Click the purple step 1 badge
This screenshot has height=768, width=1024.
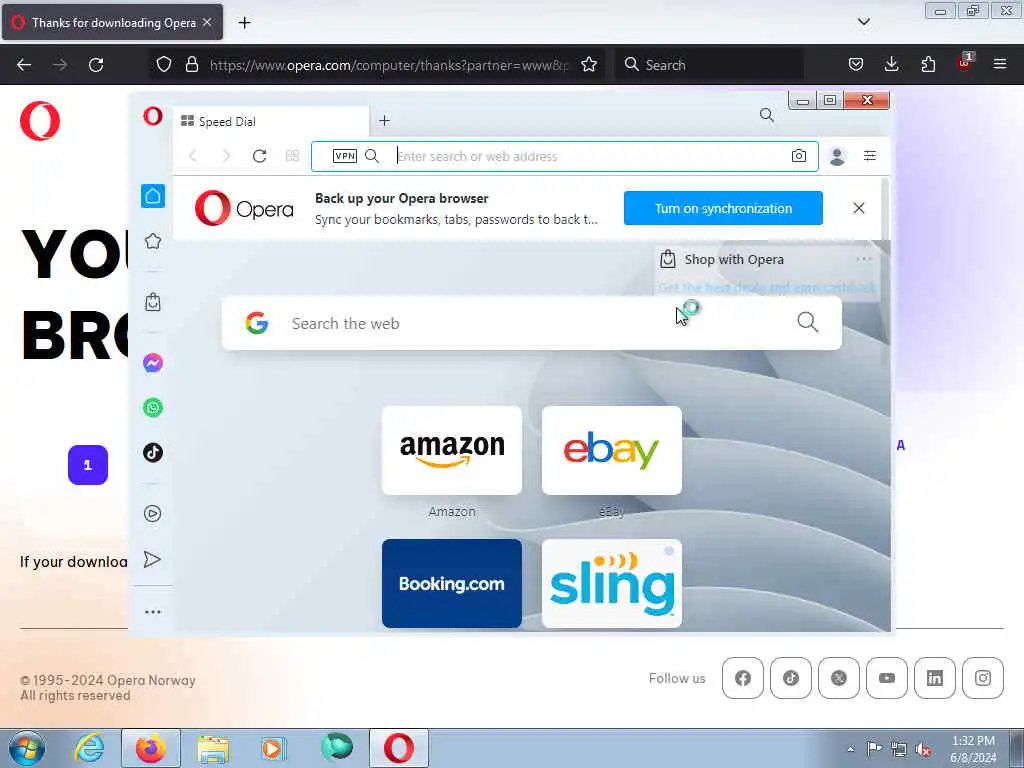pyautogui.click(x=88, y=465)
